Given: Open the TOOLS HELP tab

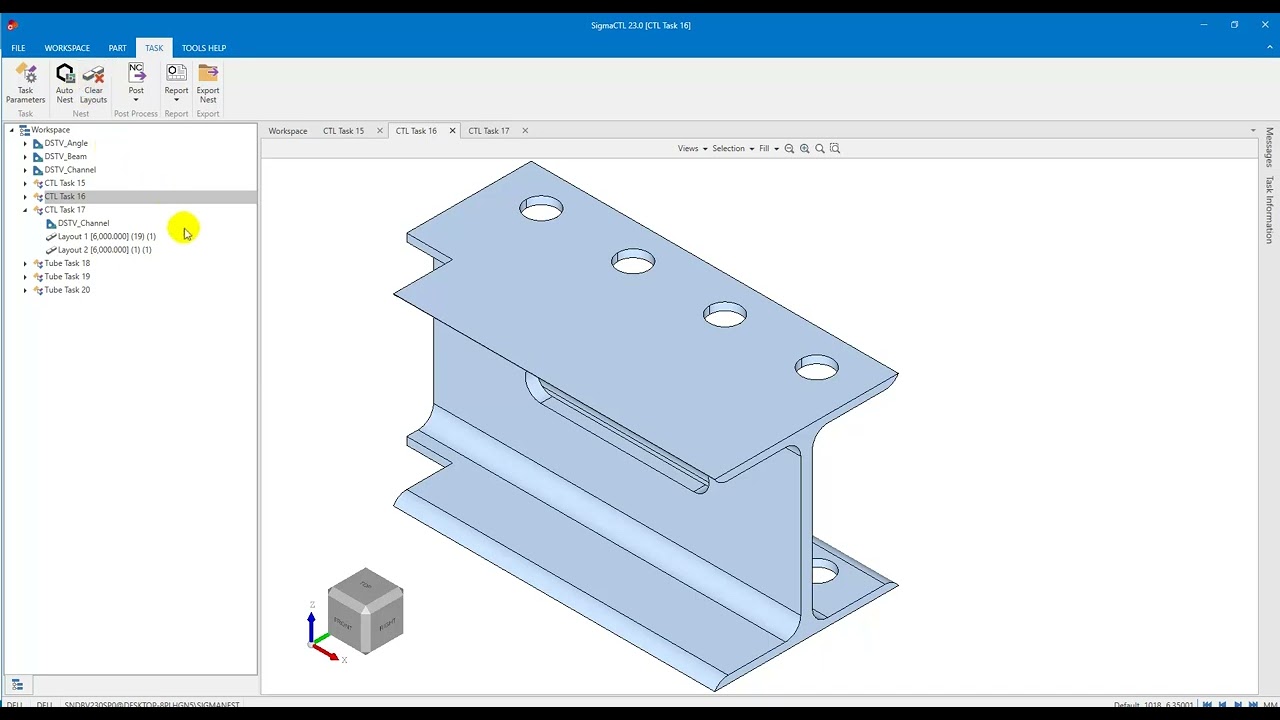Looking at the screenshot, I should tap(204, 48).
